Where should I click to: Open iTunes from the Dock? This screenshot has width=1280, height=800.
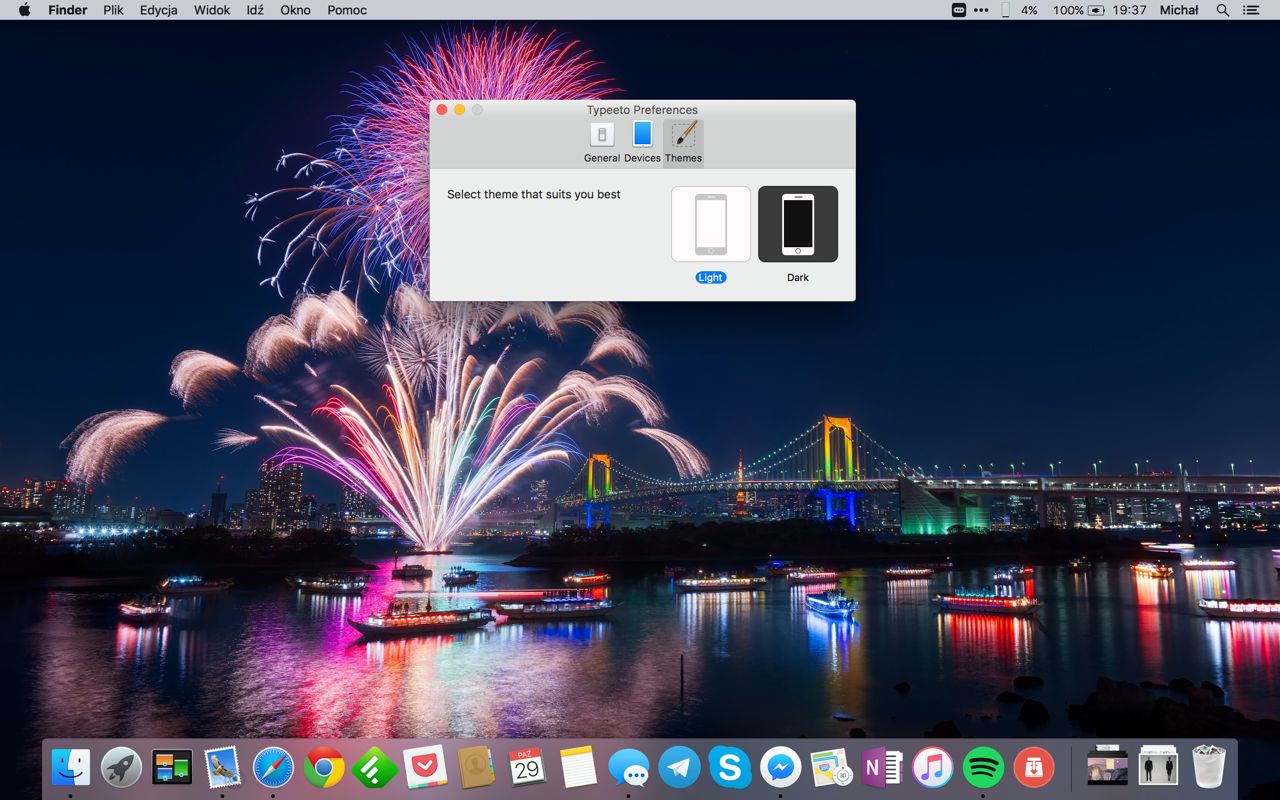coord(932,767)
